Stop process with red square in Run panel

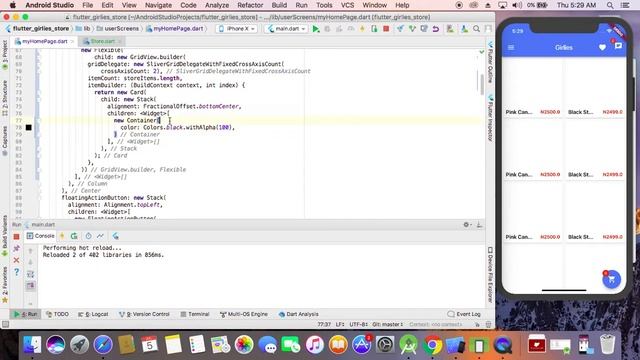[16, 237]
